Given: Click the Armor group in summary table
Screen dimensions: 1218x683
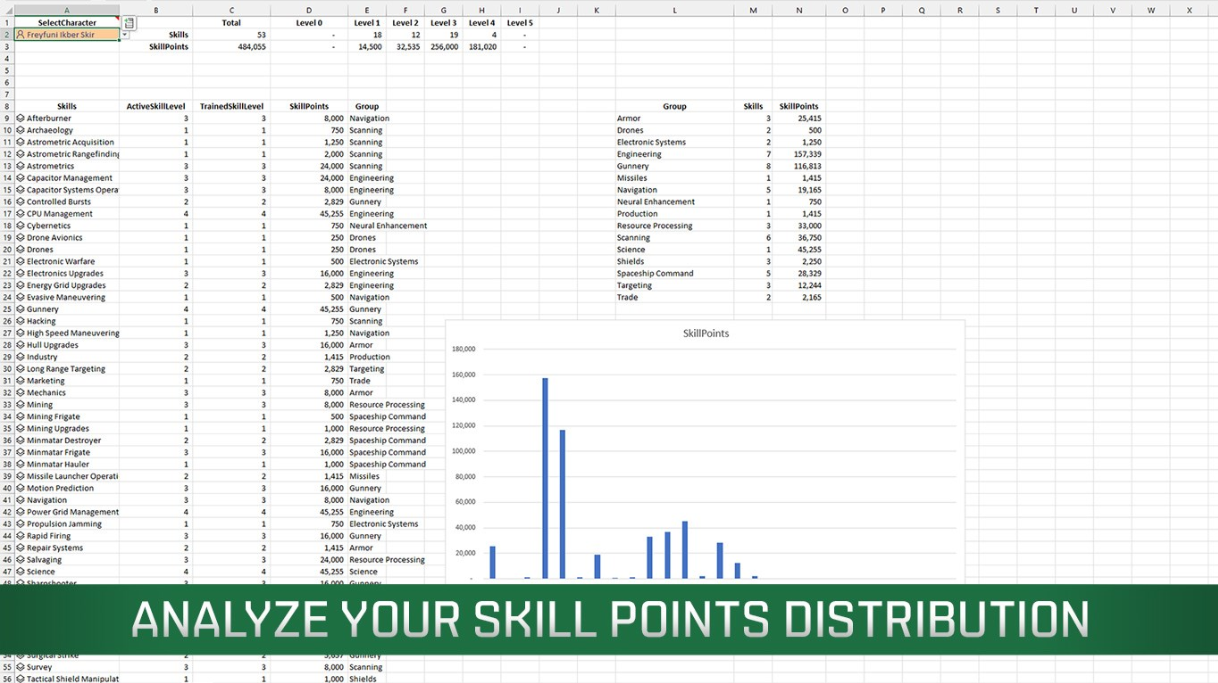Looking at the screenshot, I should pyautogui.click(x=628, y=118).
